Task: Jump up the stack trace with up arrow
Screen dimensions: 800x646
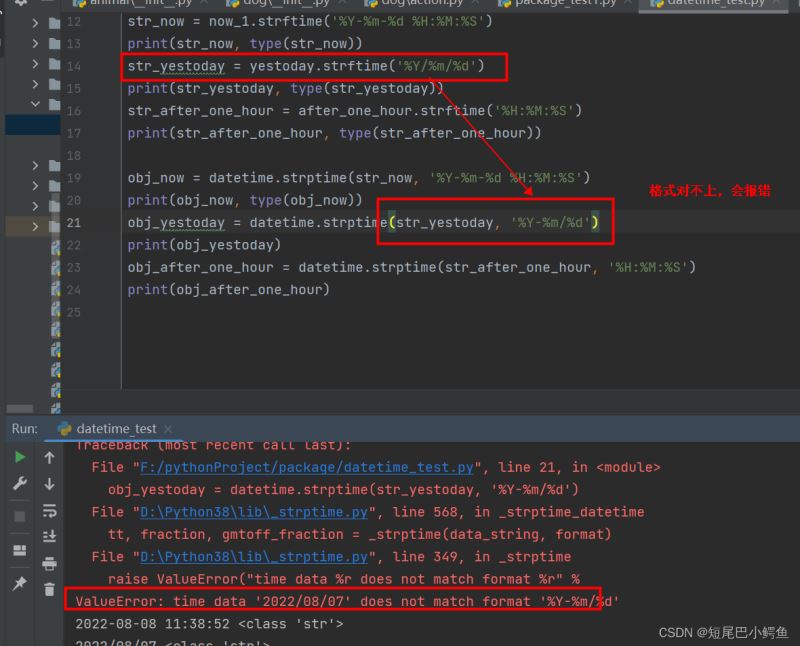Action: (x=49, y=458)
